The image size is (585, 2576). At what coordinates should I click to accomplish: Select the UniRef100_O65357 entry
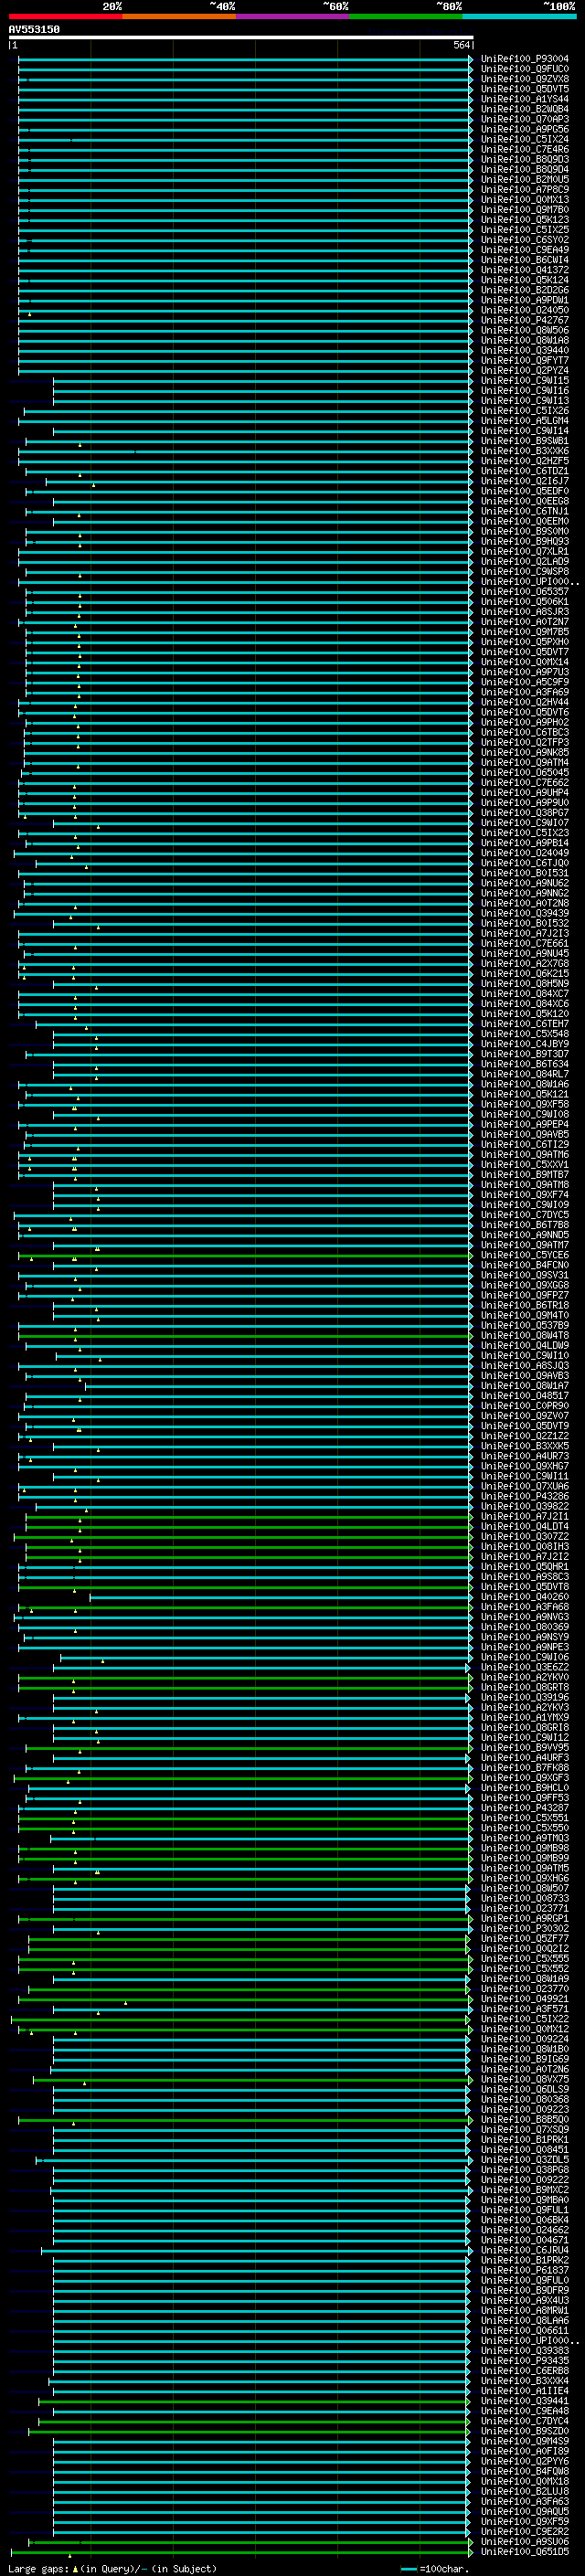pyautogui.click(x=525, y=591)
